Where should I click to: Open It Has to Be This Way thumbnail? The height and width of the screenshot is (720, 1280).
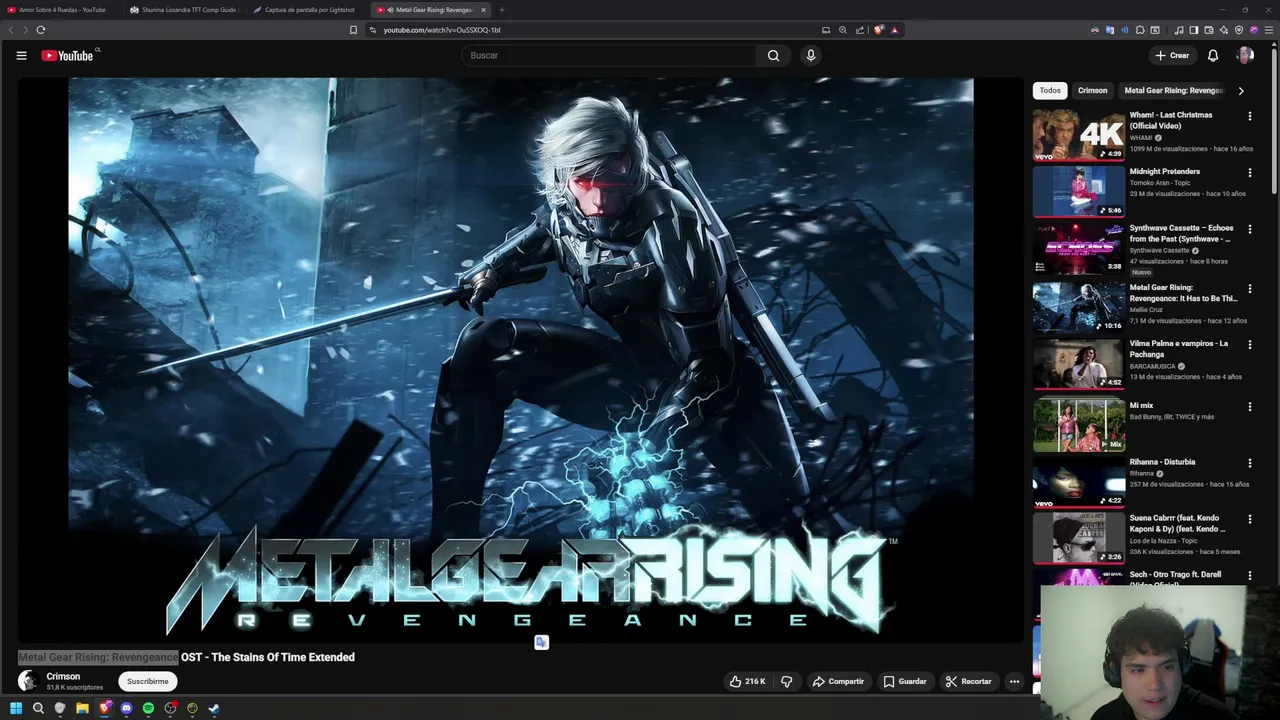(1078, 306)
